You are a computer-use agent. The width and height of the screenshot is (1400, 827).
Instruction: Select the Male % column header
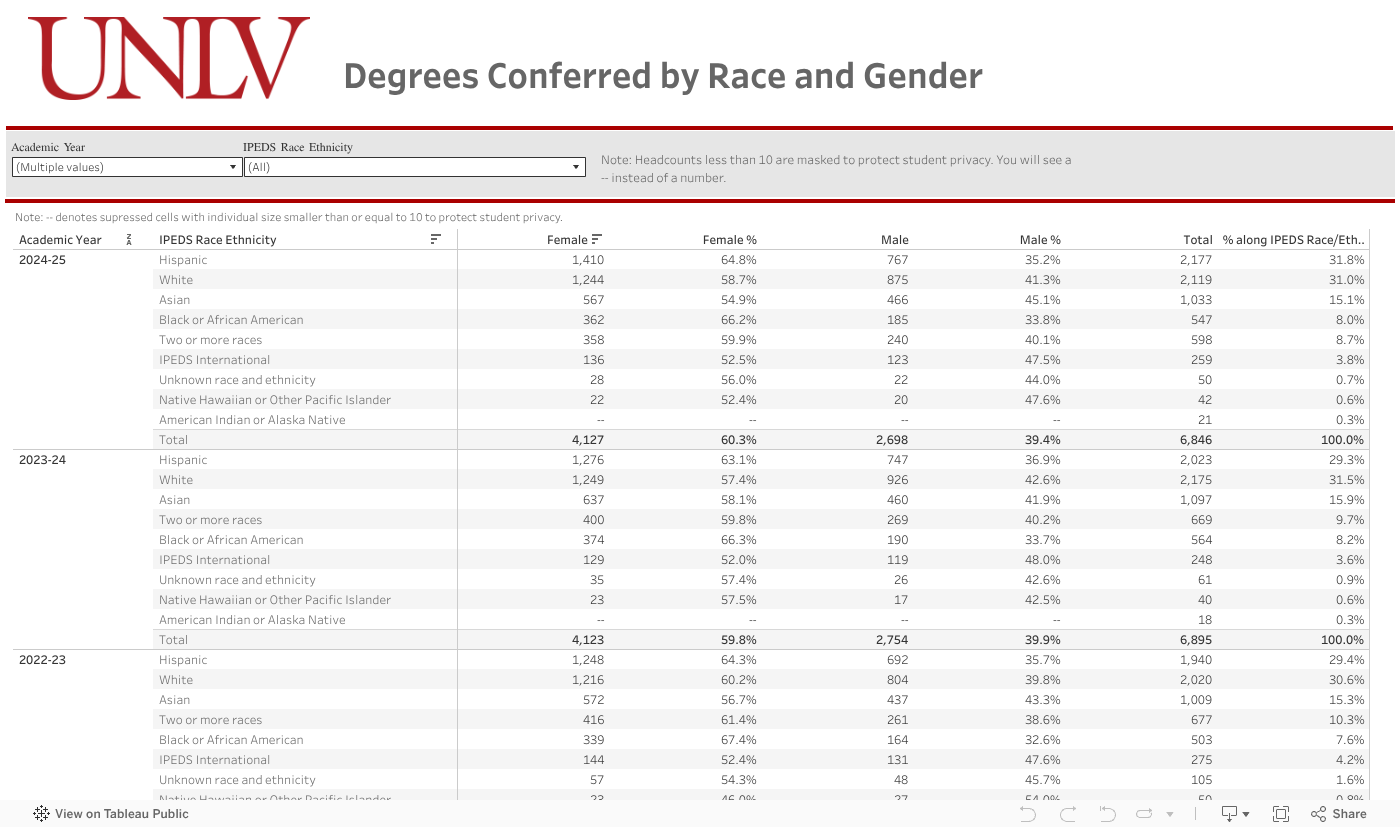pos(1039,240)
